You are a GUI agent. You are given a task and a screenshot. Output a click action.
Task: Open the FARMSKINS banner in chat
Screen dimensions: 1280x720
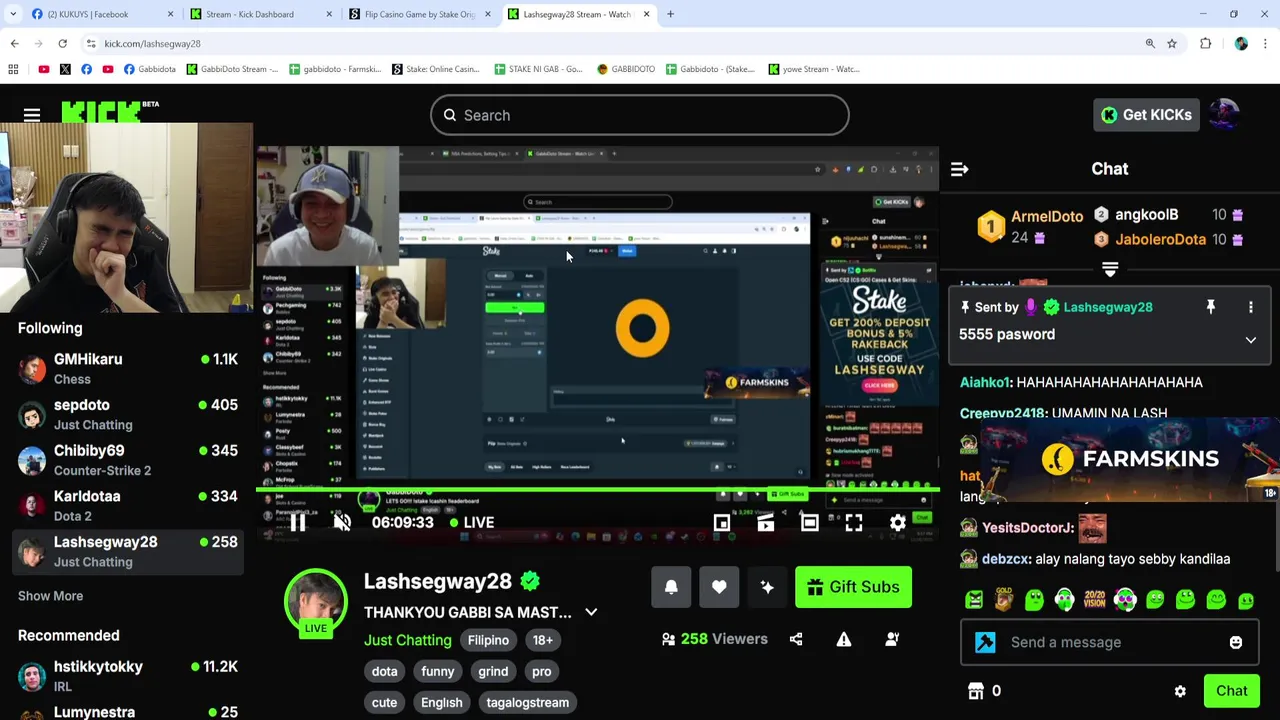point(1130,459)
